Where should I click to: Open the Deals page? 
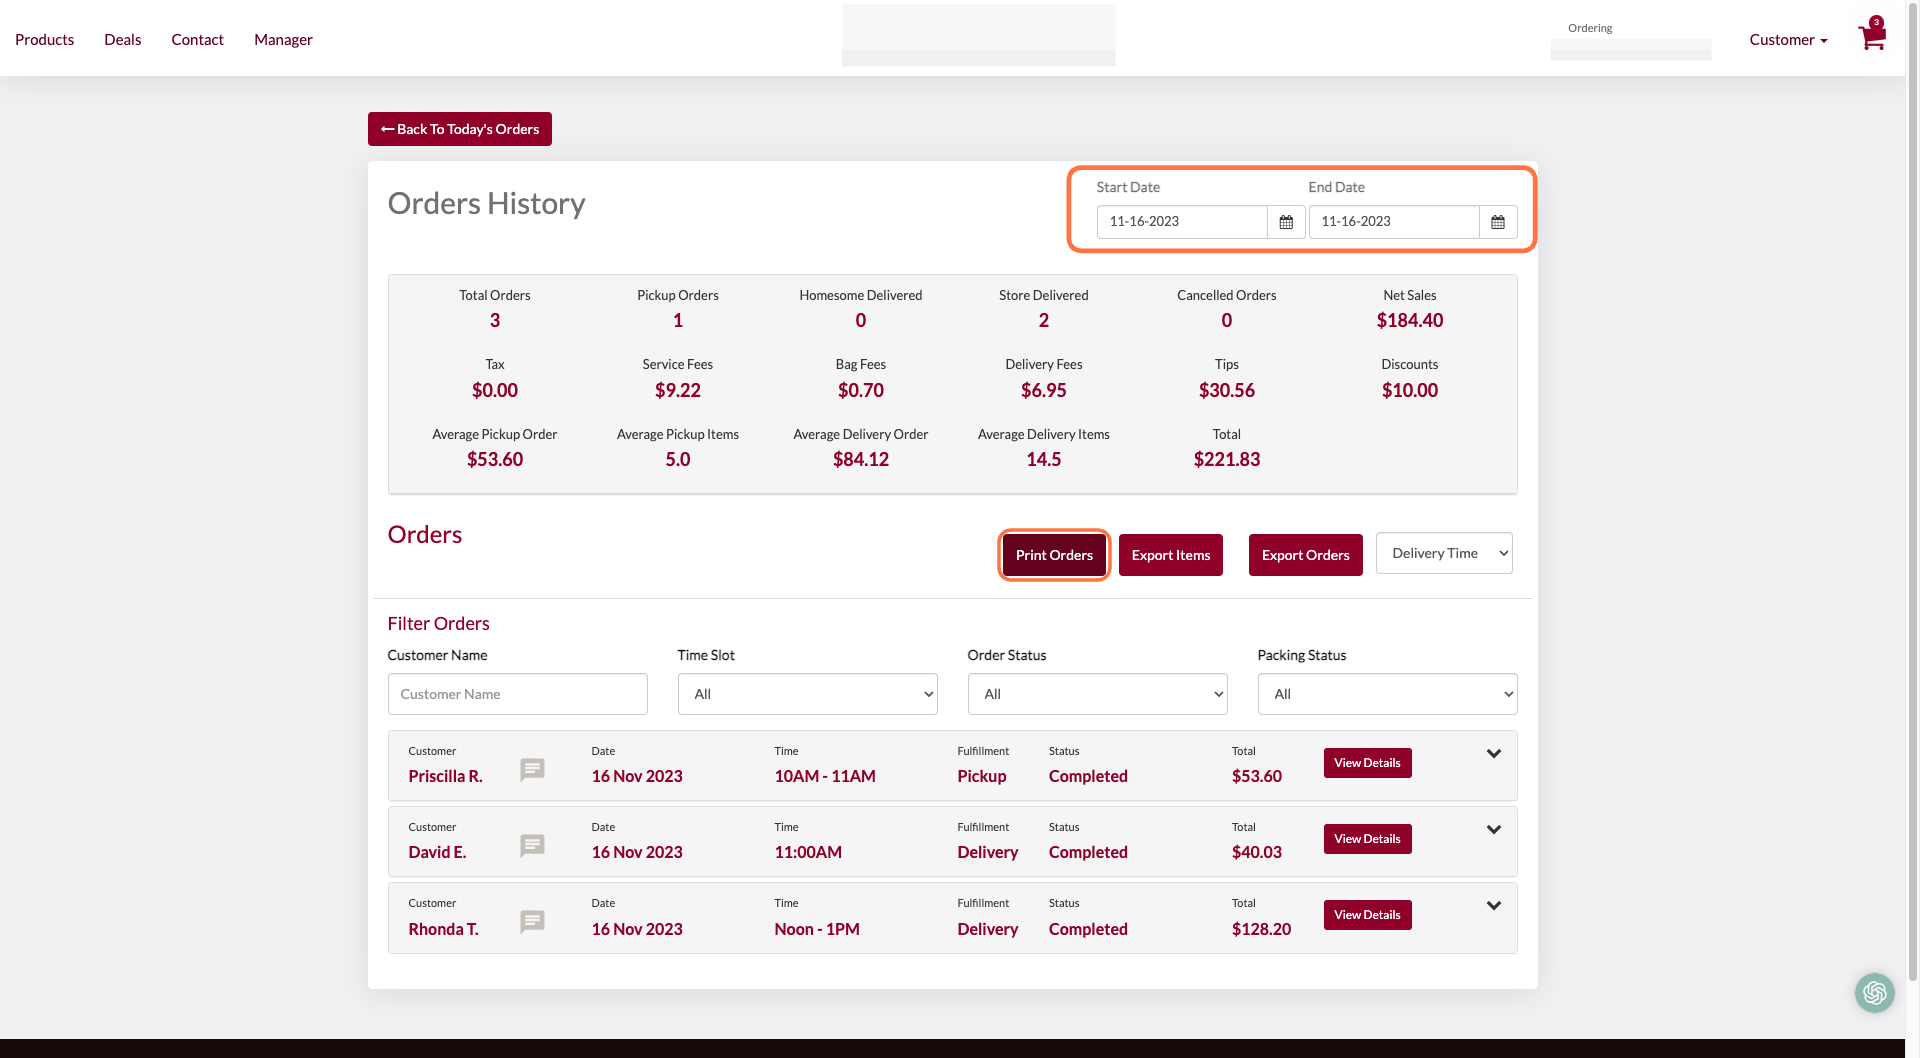(x=122, y=40)
